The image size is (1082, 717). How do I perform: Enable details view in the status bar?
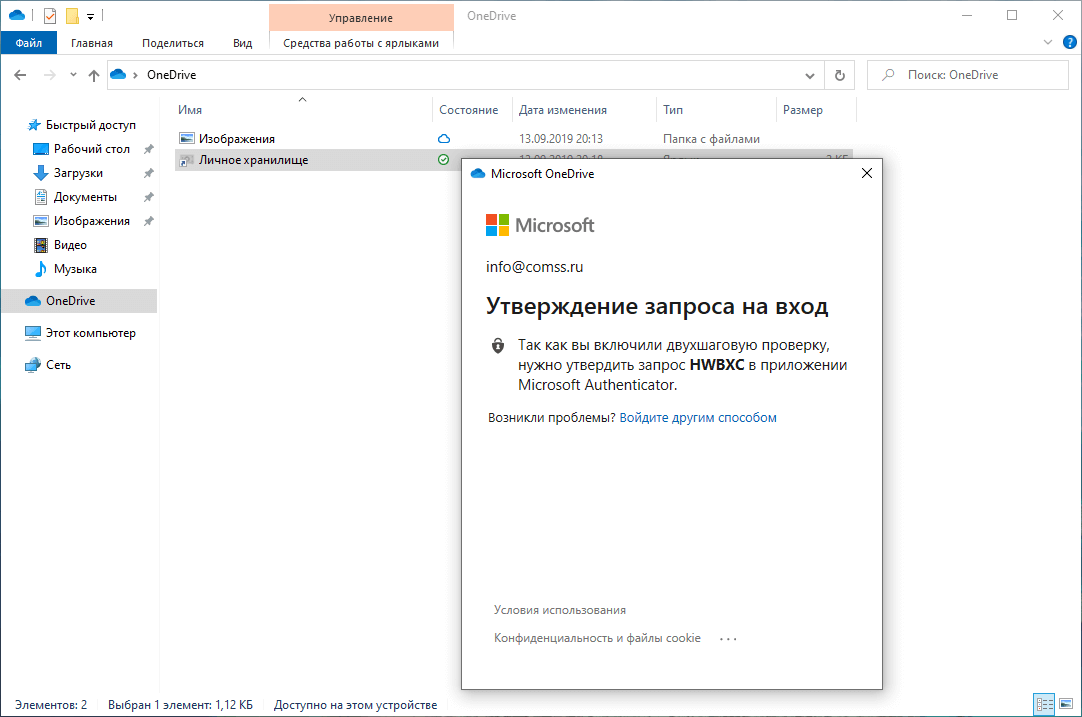[1044, 703]
